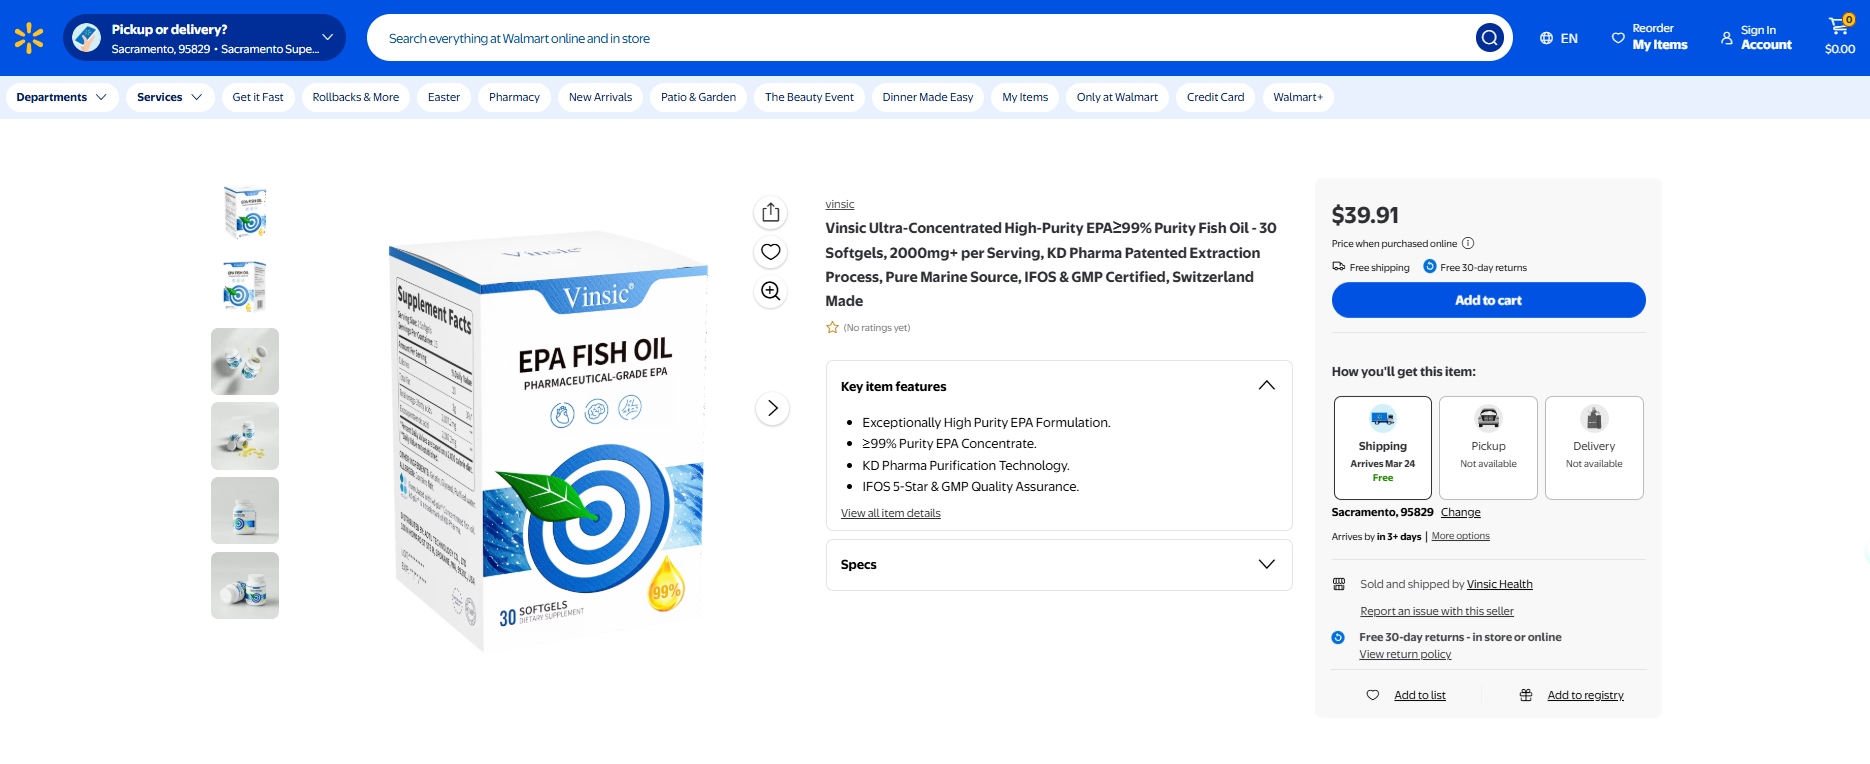
Task: Show next product image with arrow
Action: click(772, 408)
